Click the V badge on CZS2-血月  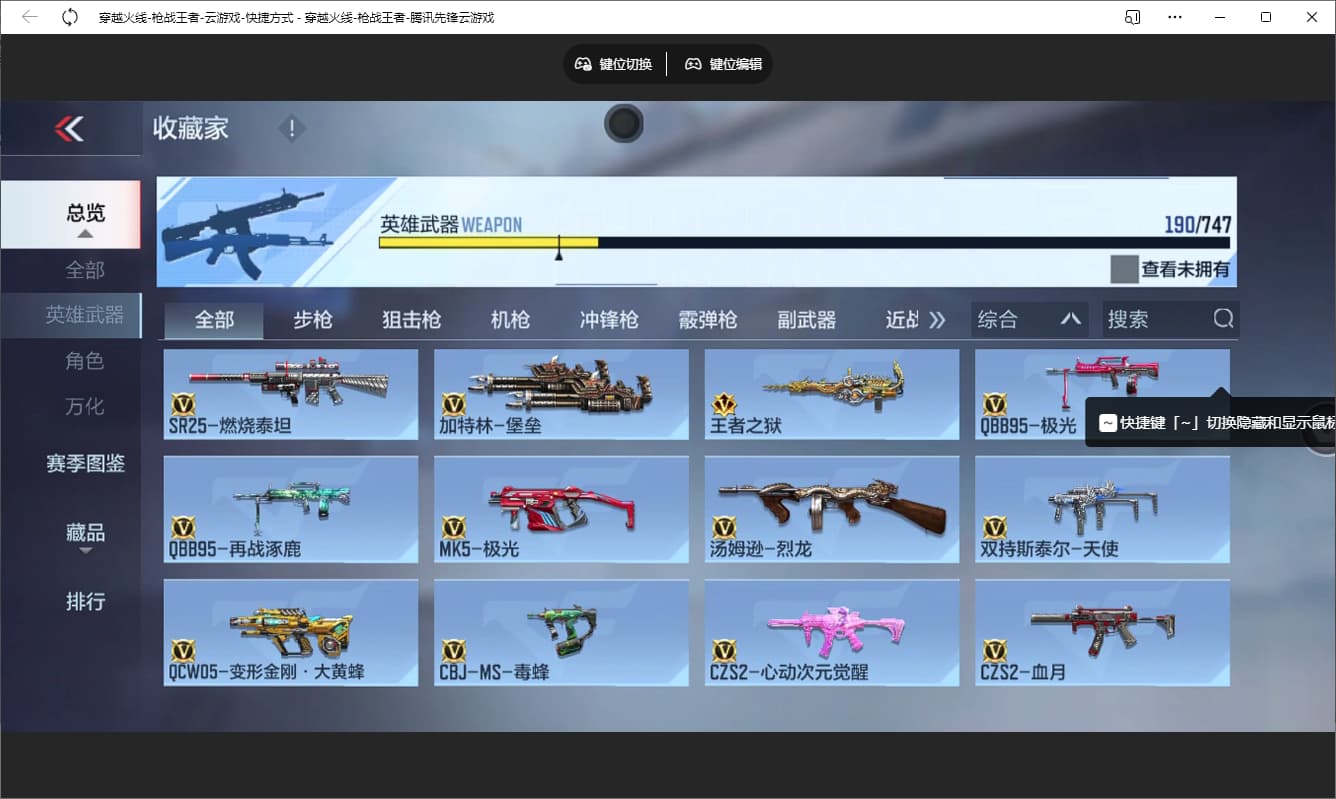pyautogui.click(x=994, y=651)
